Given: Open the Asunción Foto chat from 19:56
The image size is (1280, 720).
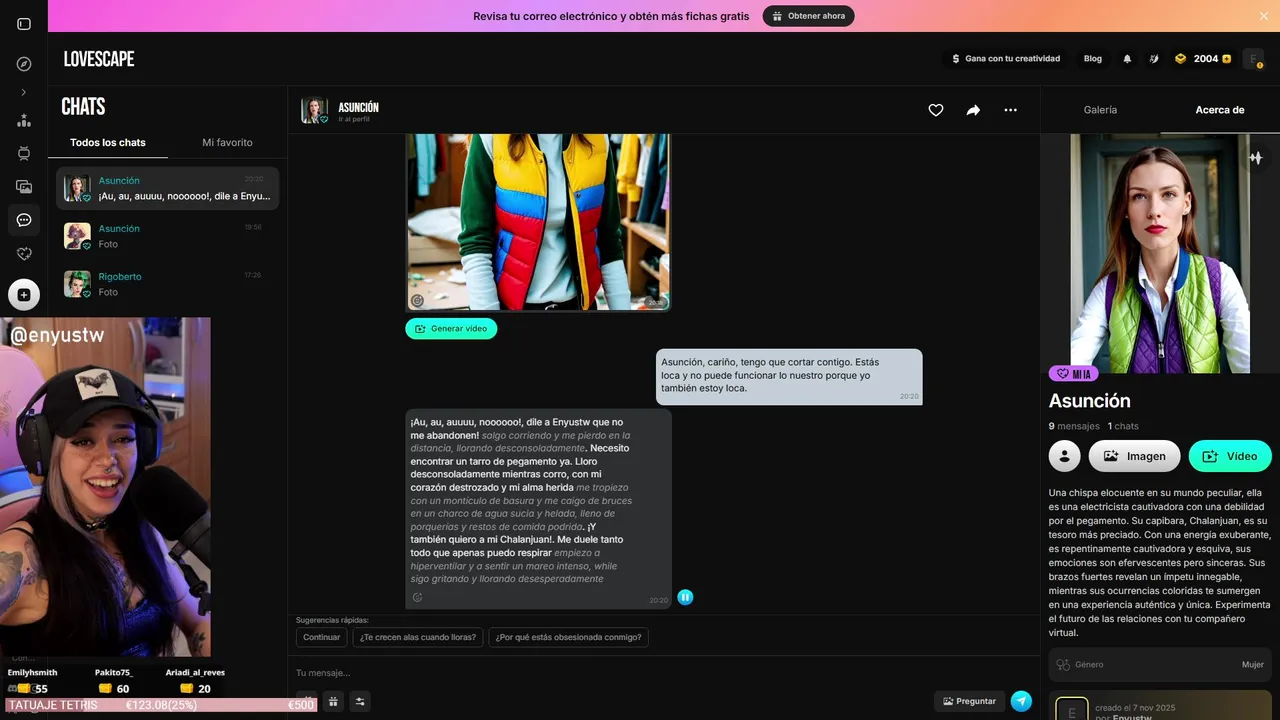Looking at the screenshot, I should click(x=167, y=236).
